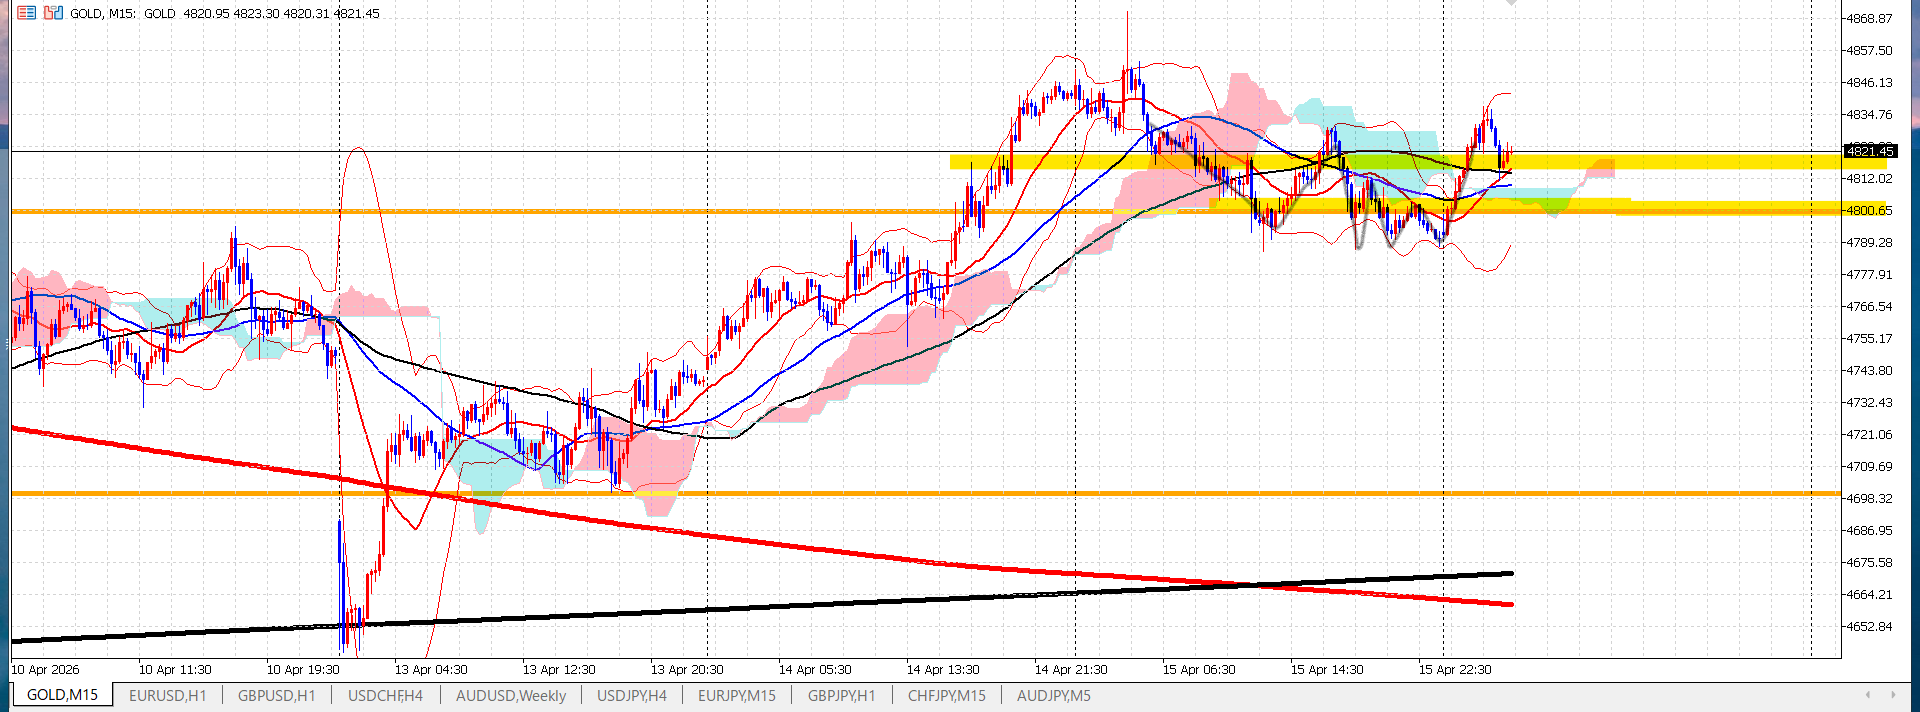
Task: Click the active GOLD,M15 tab
Action: 62,696
